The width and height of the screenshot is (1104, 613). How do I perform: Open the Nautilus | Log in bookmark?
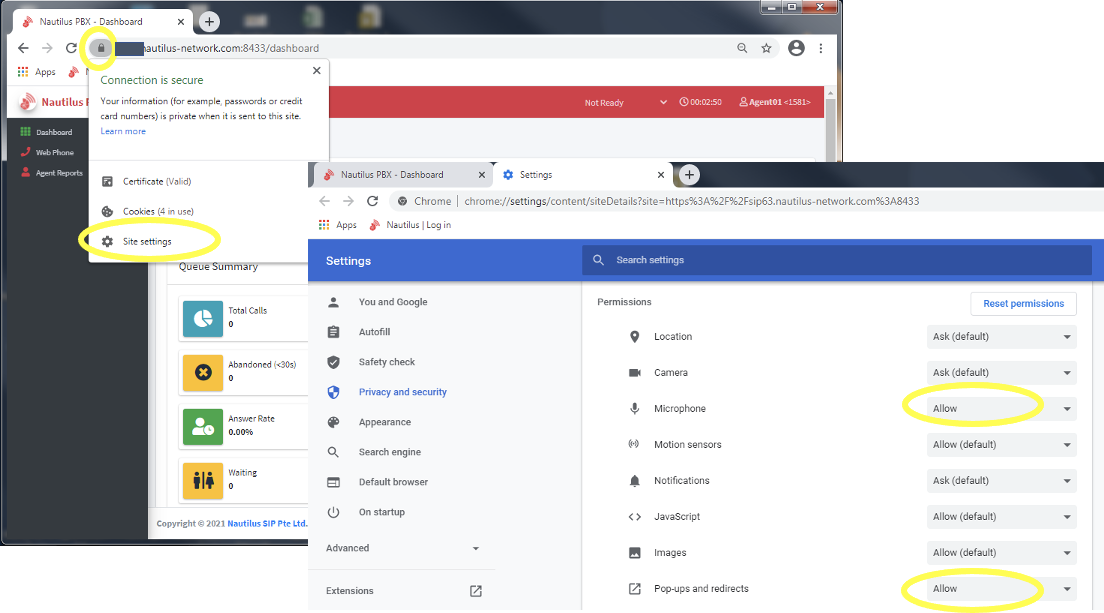pos(410,225)
